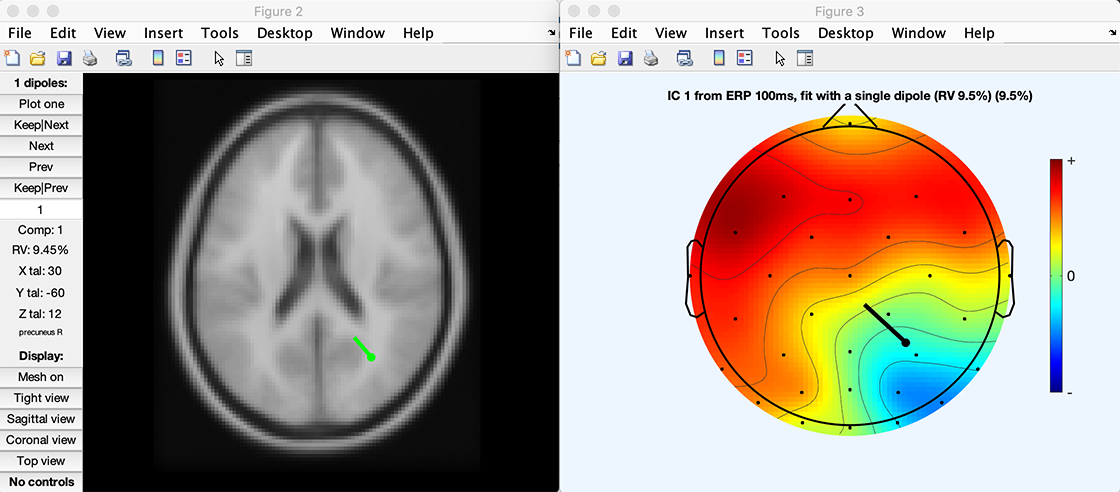Select the Edit Plot arrow in Figure 3
The width and height of the screenshot is (1120, 492).
(x=780, y=58)
